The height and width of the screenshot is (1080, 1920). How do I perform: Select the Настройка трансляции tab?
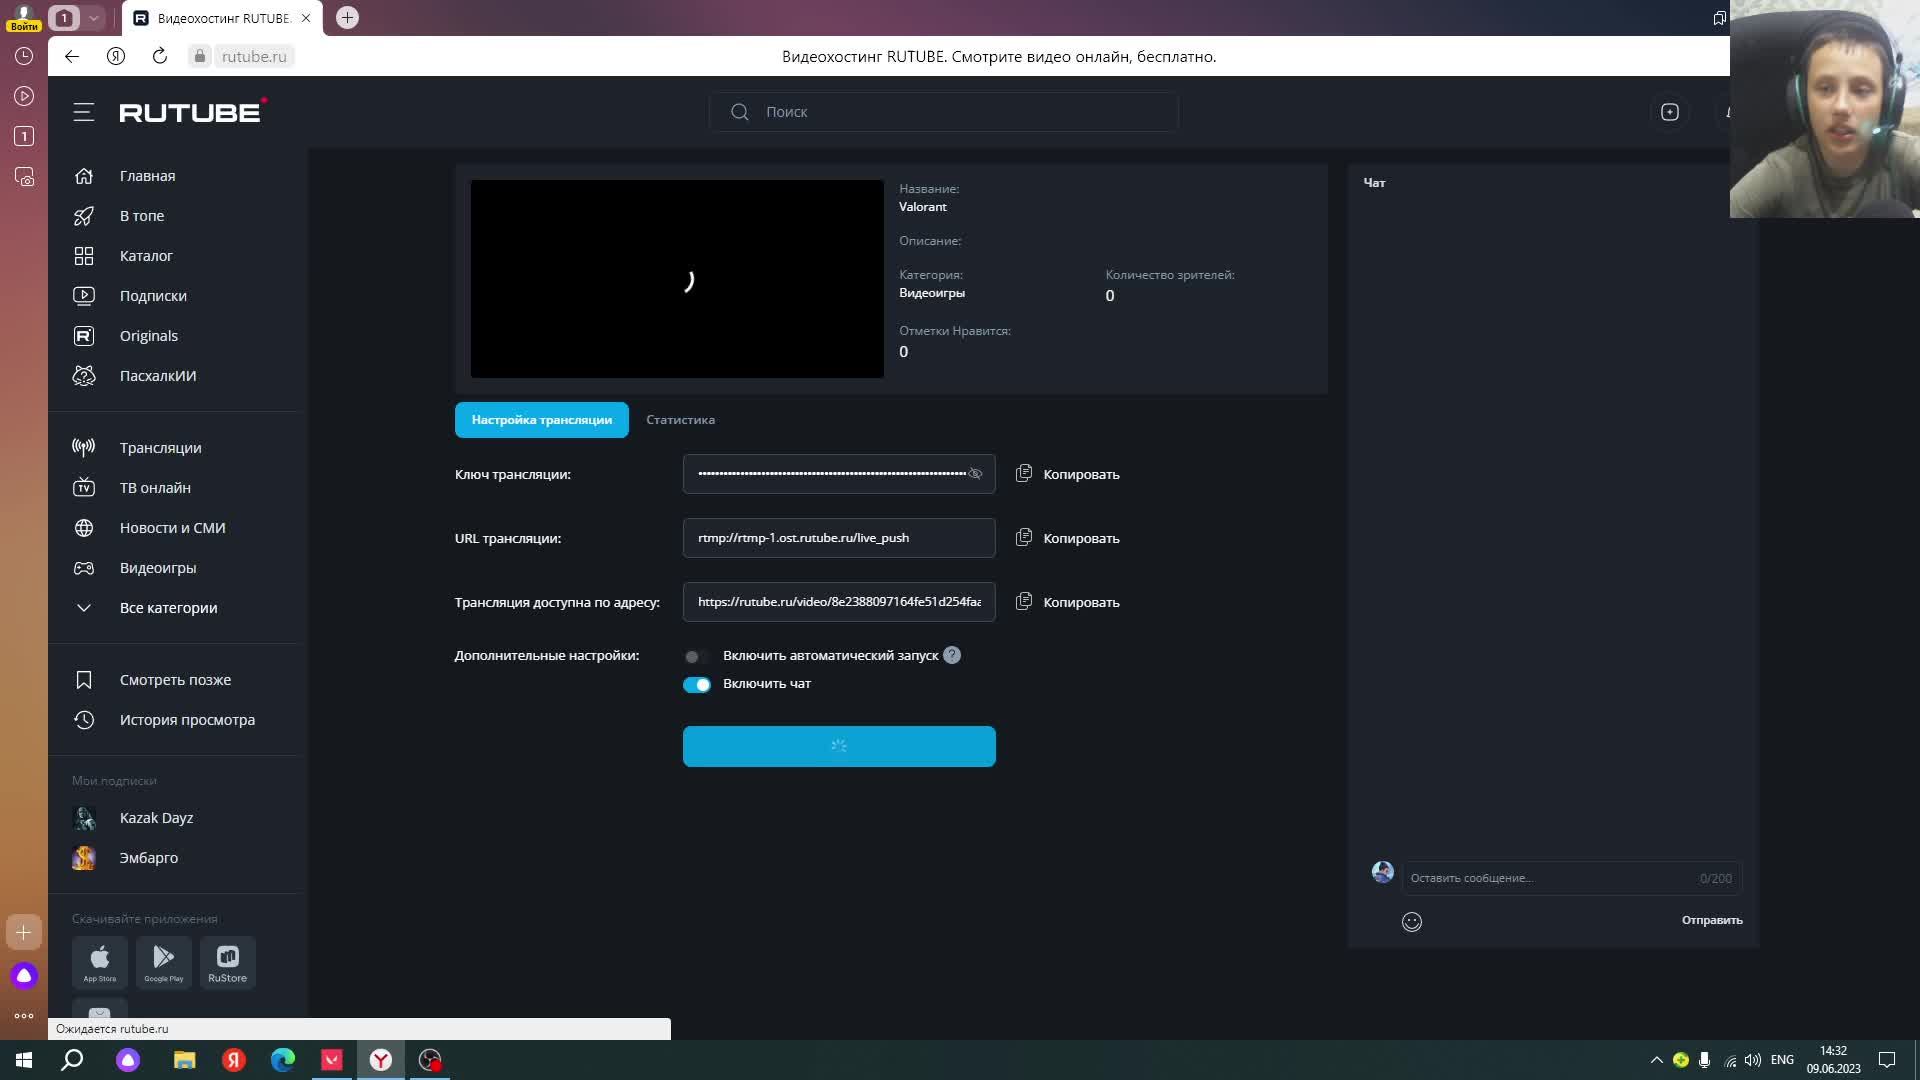541,420
